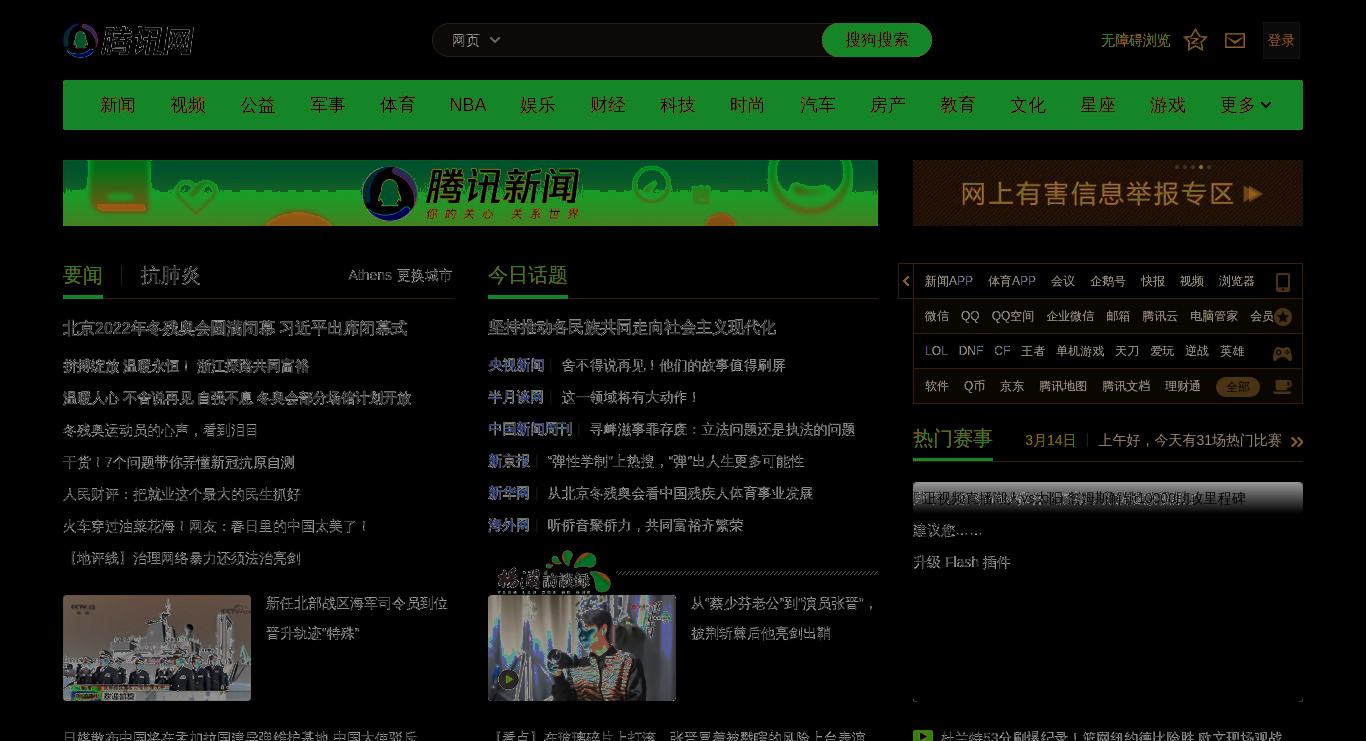Click the green play icon before 杜兰特 headline
Image resolution: width=1366 pixels, height=741 pixels.
coord(922,736)
